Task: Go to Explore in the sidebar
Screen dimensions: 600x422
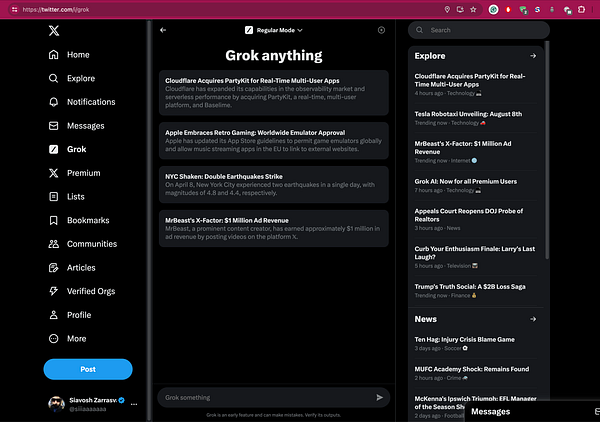Action: (x=72, y=78)
